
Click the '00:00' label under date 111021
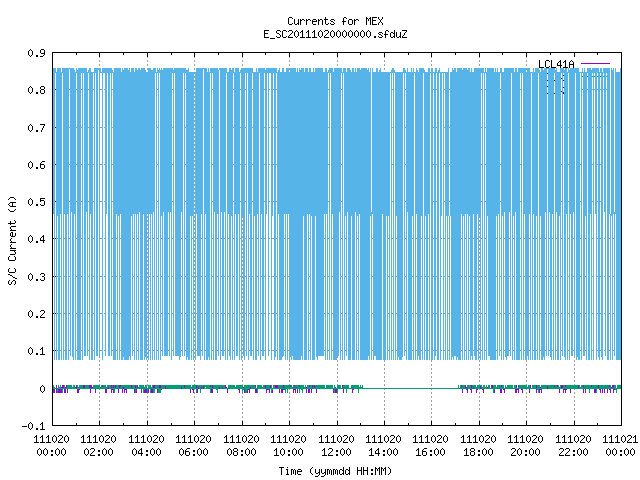(620, 452)
